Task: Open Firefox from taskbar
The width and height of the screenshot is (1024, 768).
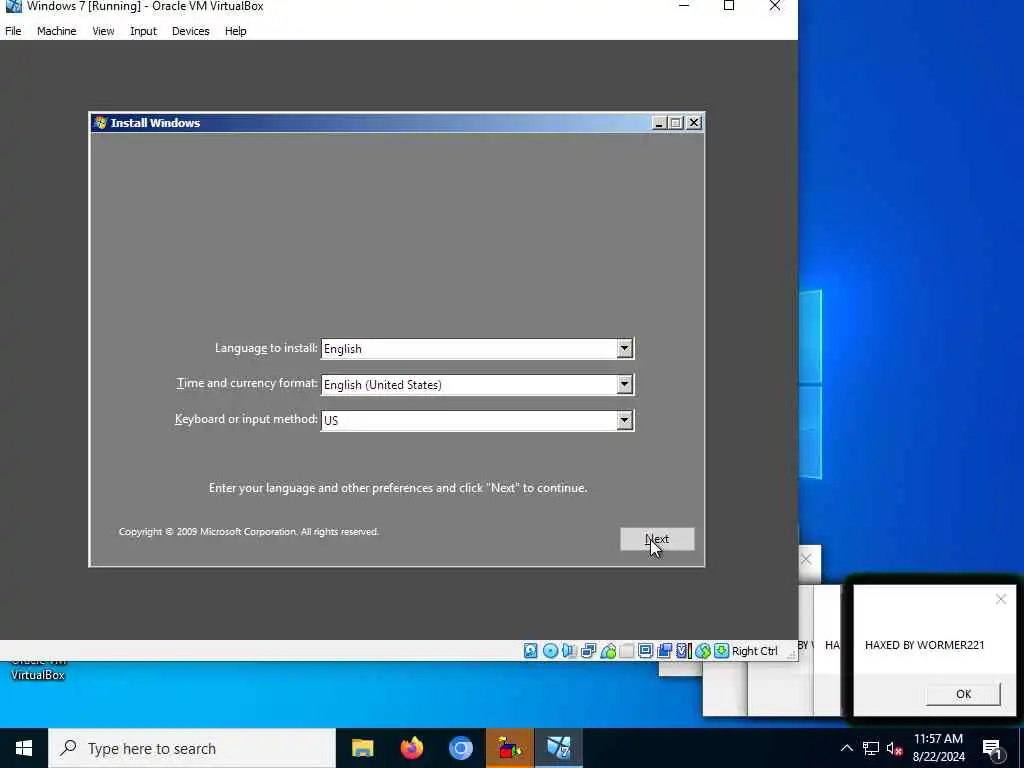Action: (411, 748)
